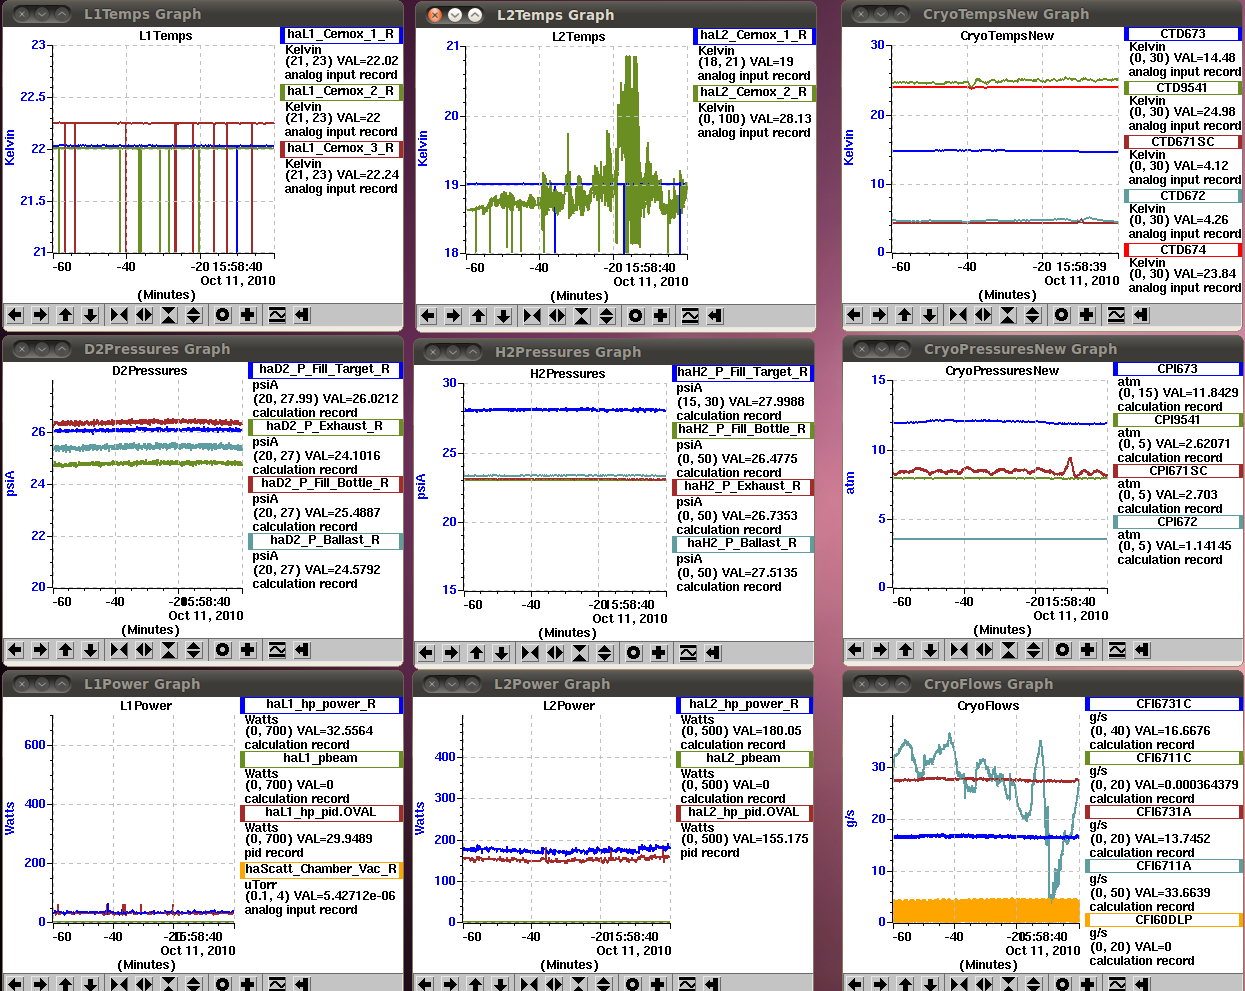Screen dimensions: 1245x991
Task: Vertical hourglass zoom icon in L1Temps toolbar
Action: pos(169,315)
